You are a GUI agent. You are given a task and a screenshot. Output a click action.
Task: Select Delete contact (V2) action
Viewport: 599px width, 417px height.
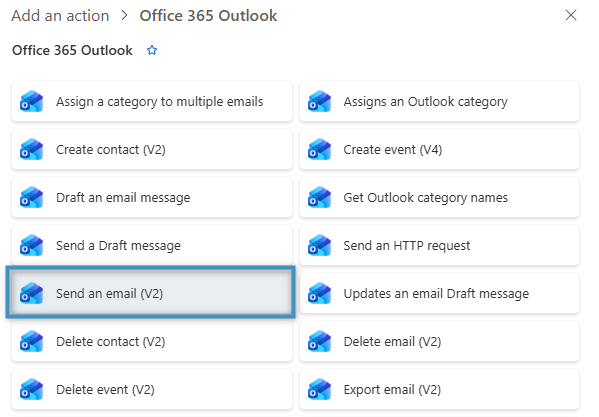(x=152, y=341)
